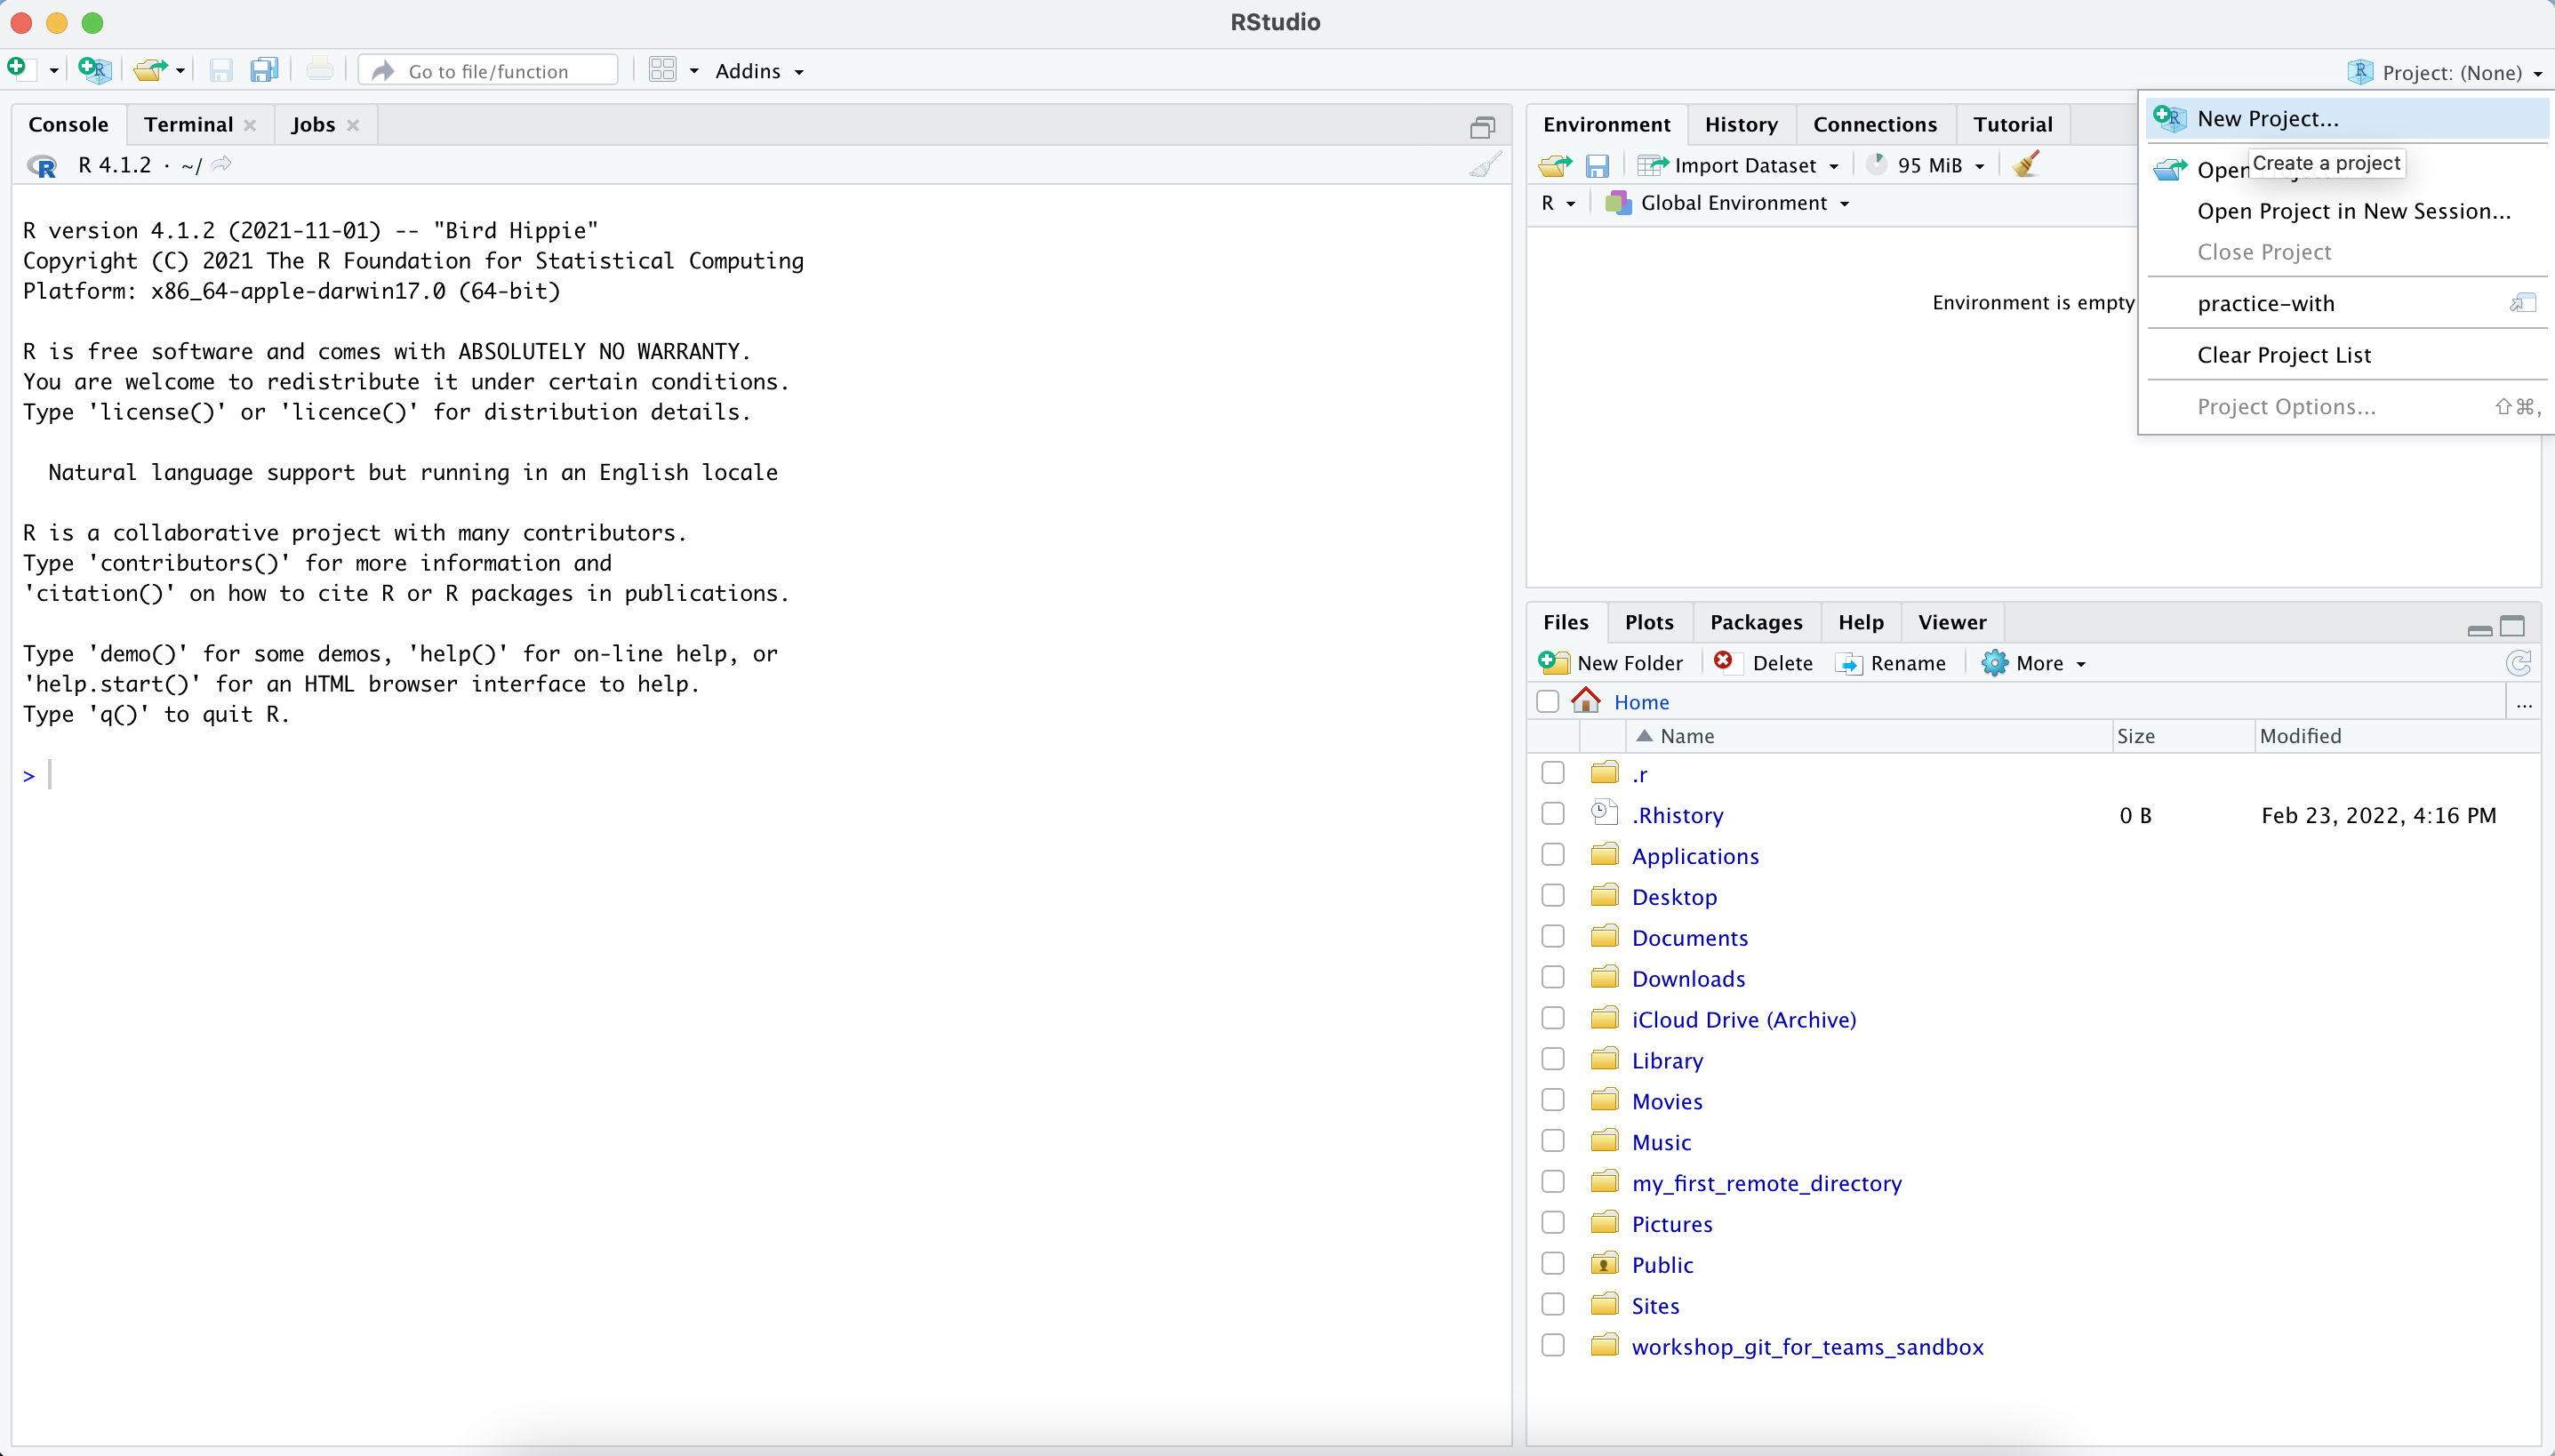Click the my_first_remote_directory folder
Viewport: 2555px width, 1456px height.
pos(1767,1182)
